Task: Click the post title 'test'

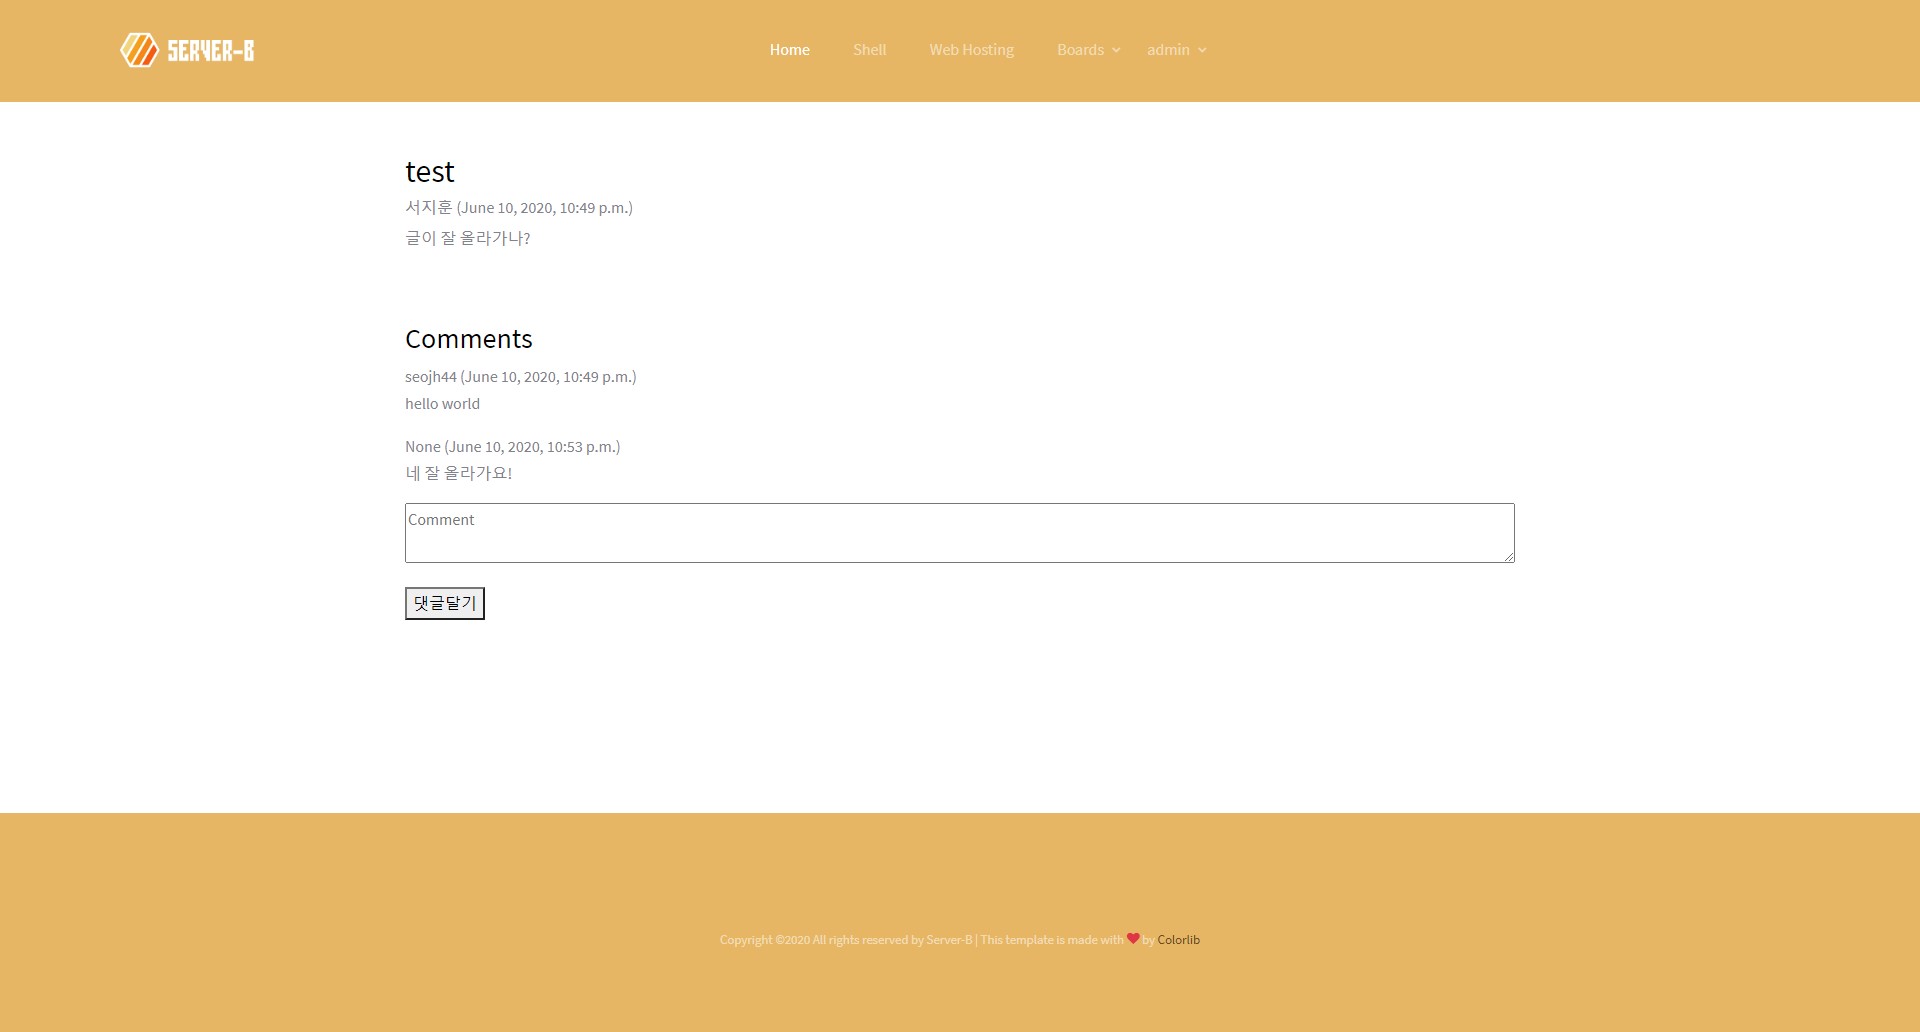Action: point(429,172)
